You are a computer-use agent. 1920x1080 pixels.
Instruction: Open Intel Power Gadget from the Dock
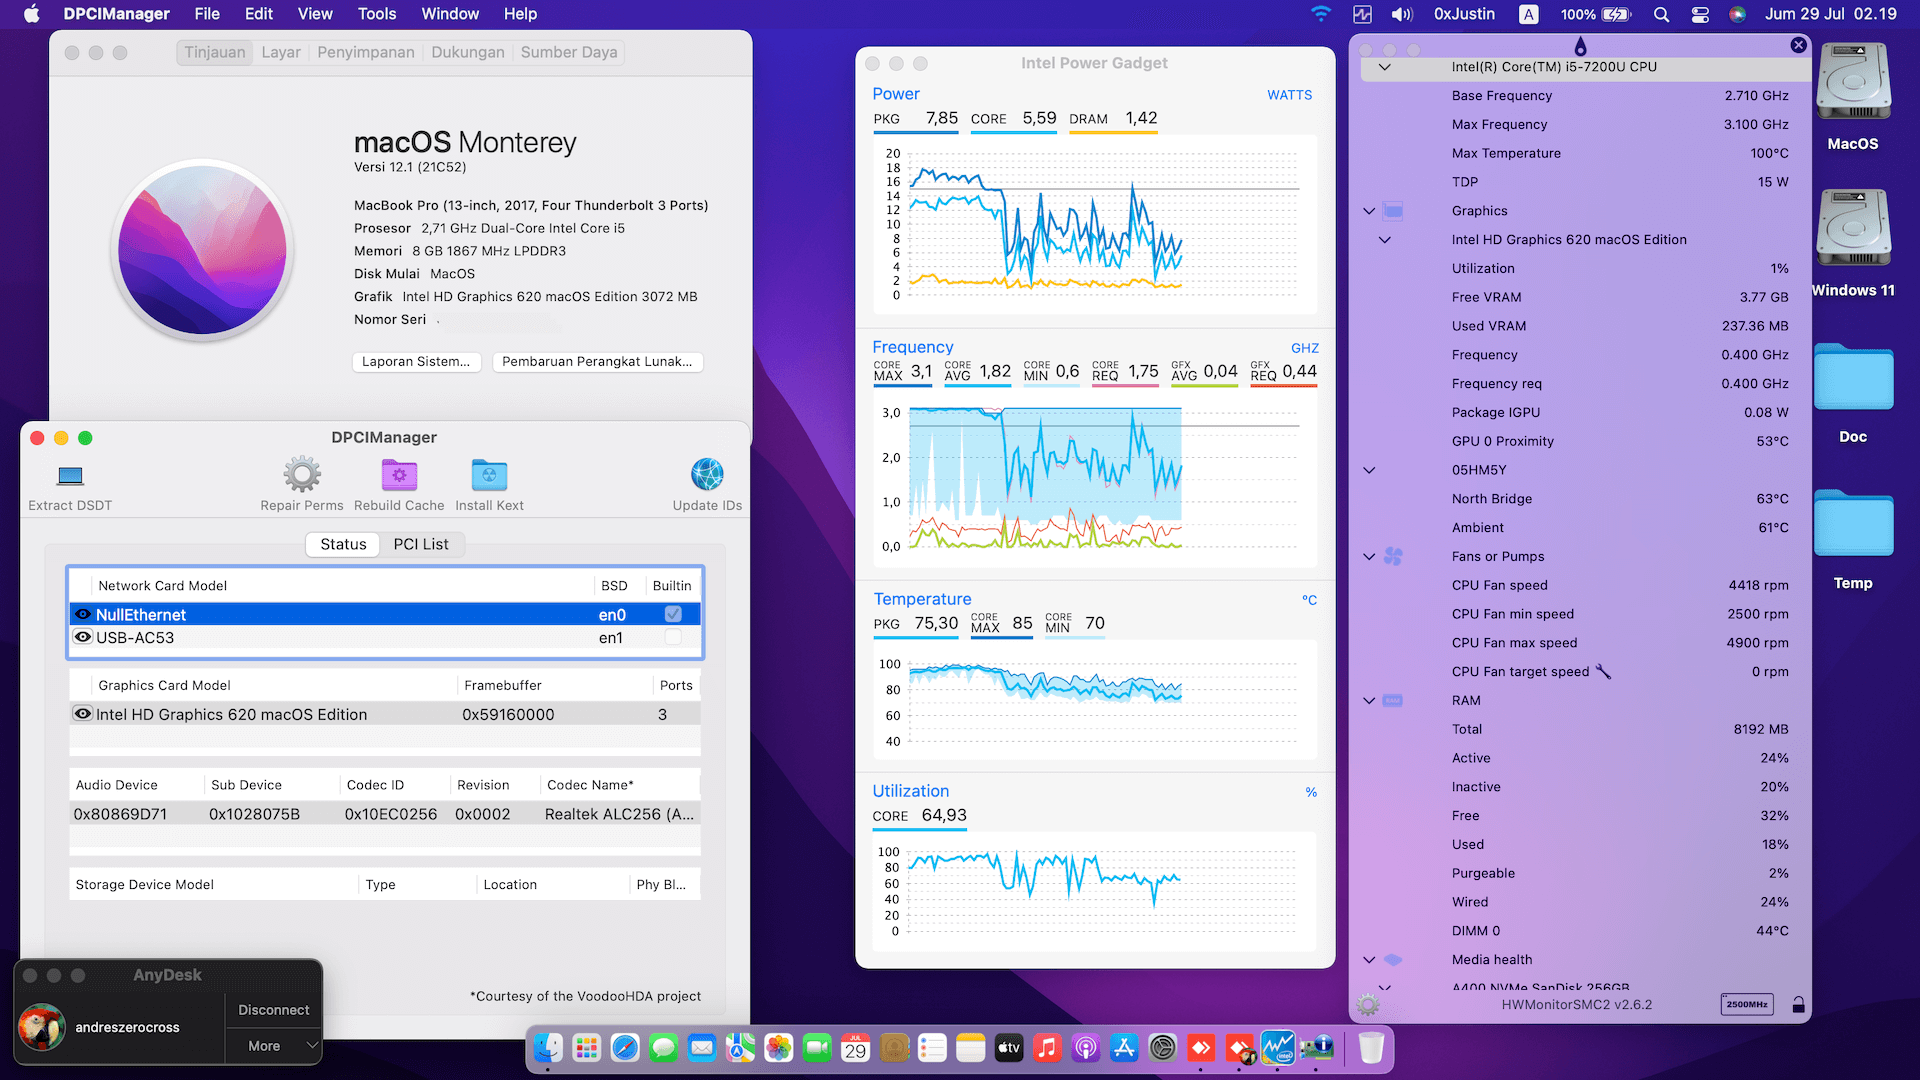[1278, 1047]
